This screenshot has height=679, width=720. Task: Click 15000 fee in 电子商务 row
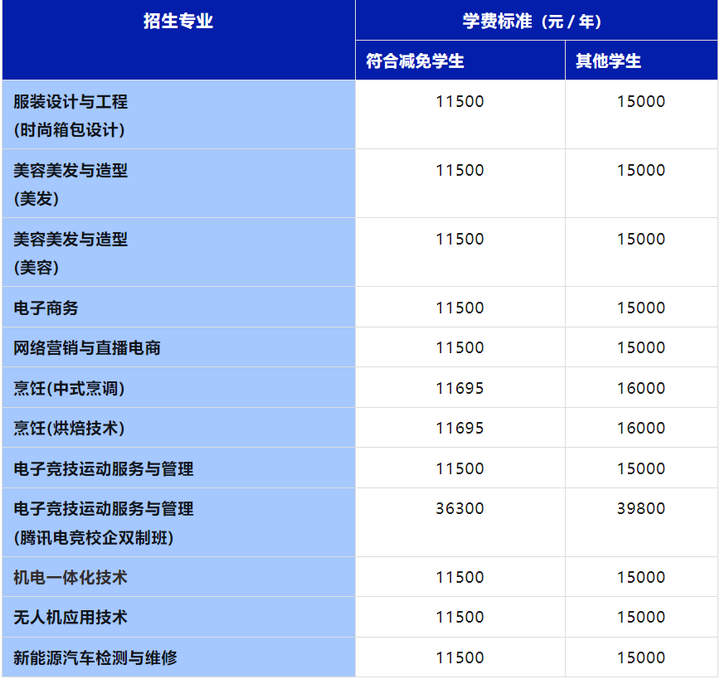pos(641,308)
